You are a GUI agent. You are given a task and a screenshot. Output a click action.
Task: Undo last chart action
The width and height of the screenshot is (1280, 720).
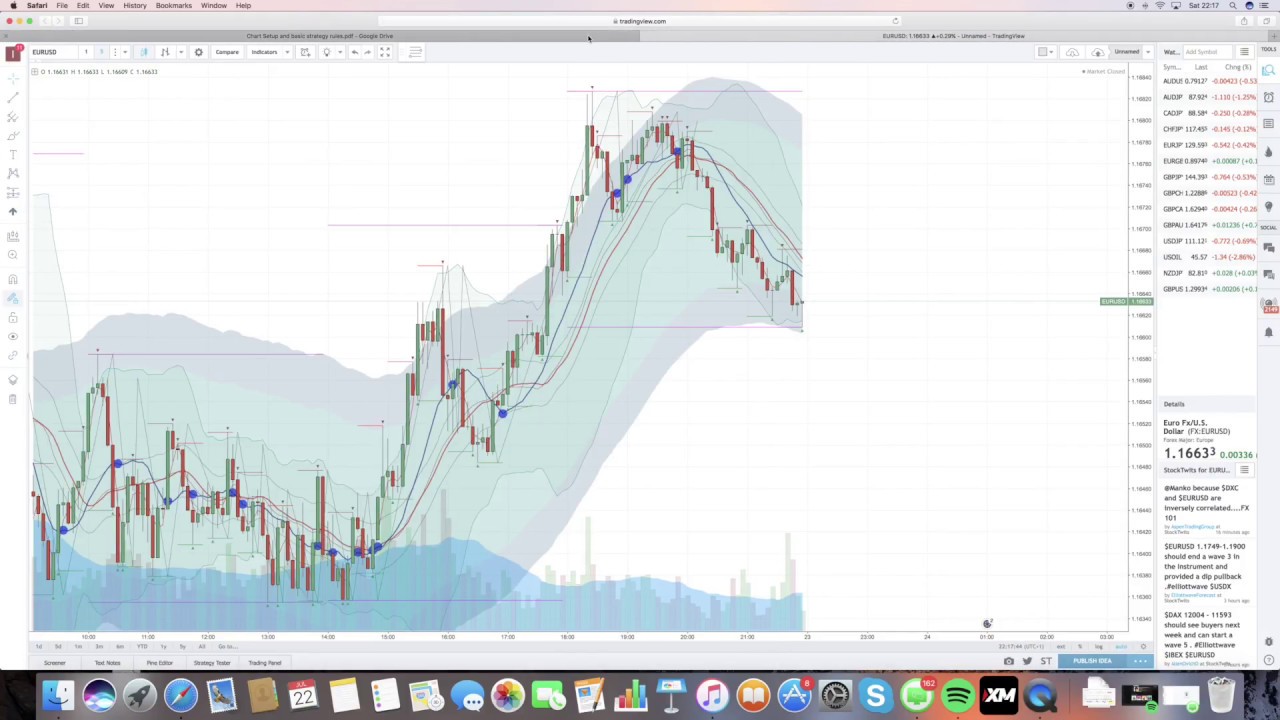(x=354, y=52)
